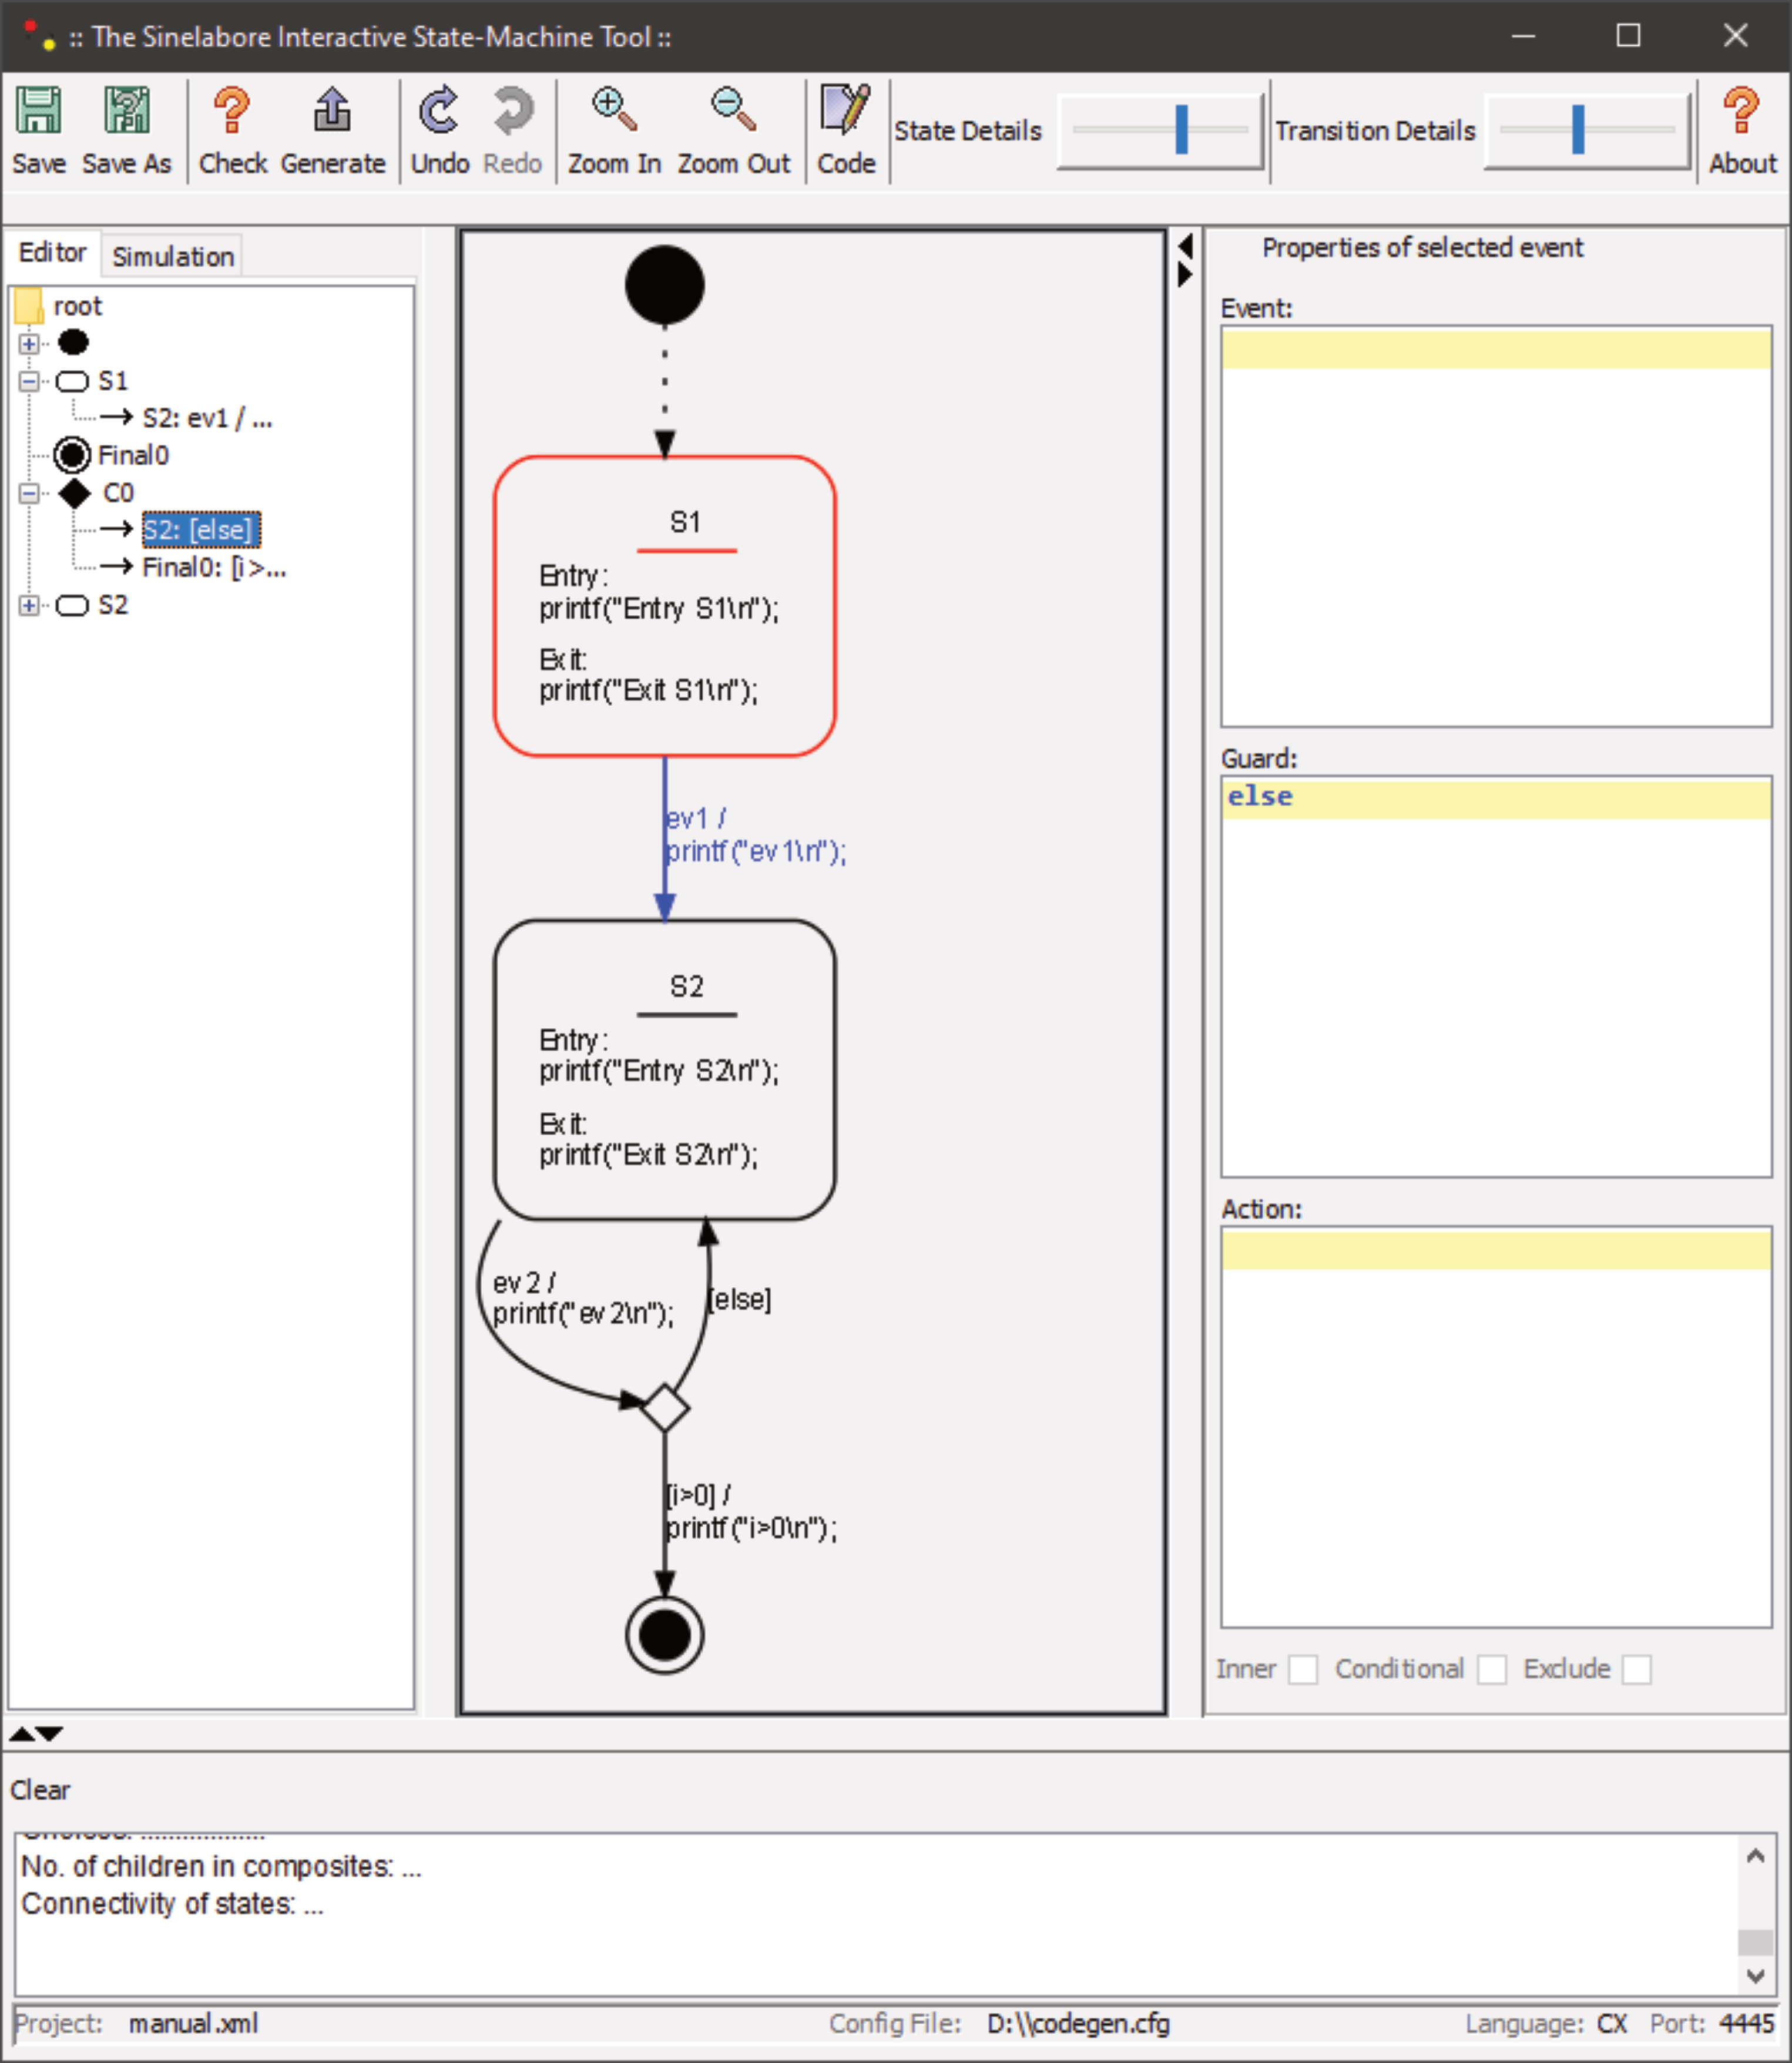Switch to the Simulation tab
The width and height of the screenshot is (1792, 2063).
tap(171, 255)
